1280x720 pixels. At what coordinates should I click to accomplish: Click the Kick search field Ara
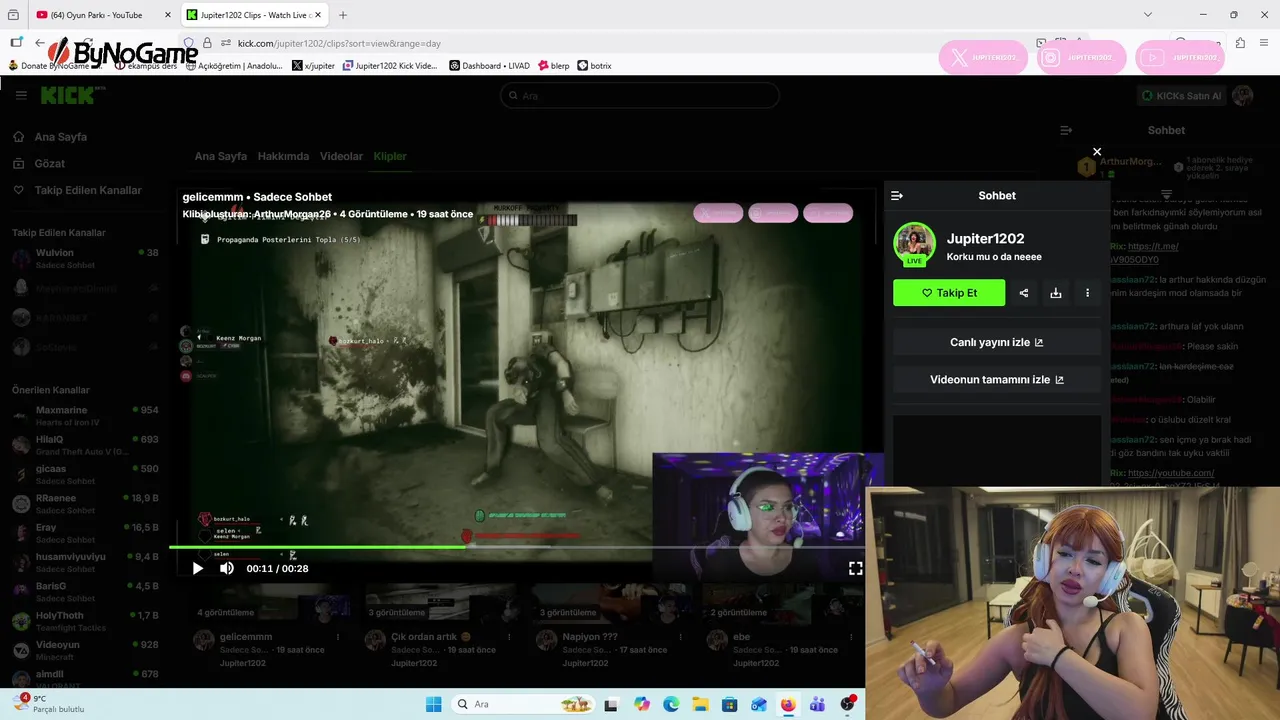coord(640,95)
